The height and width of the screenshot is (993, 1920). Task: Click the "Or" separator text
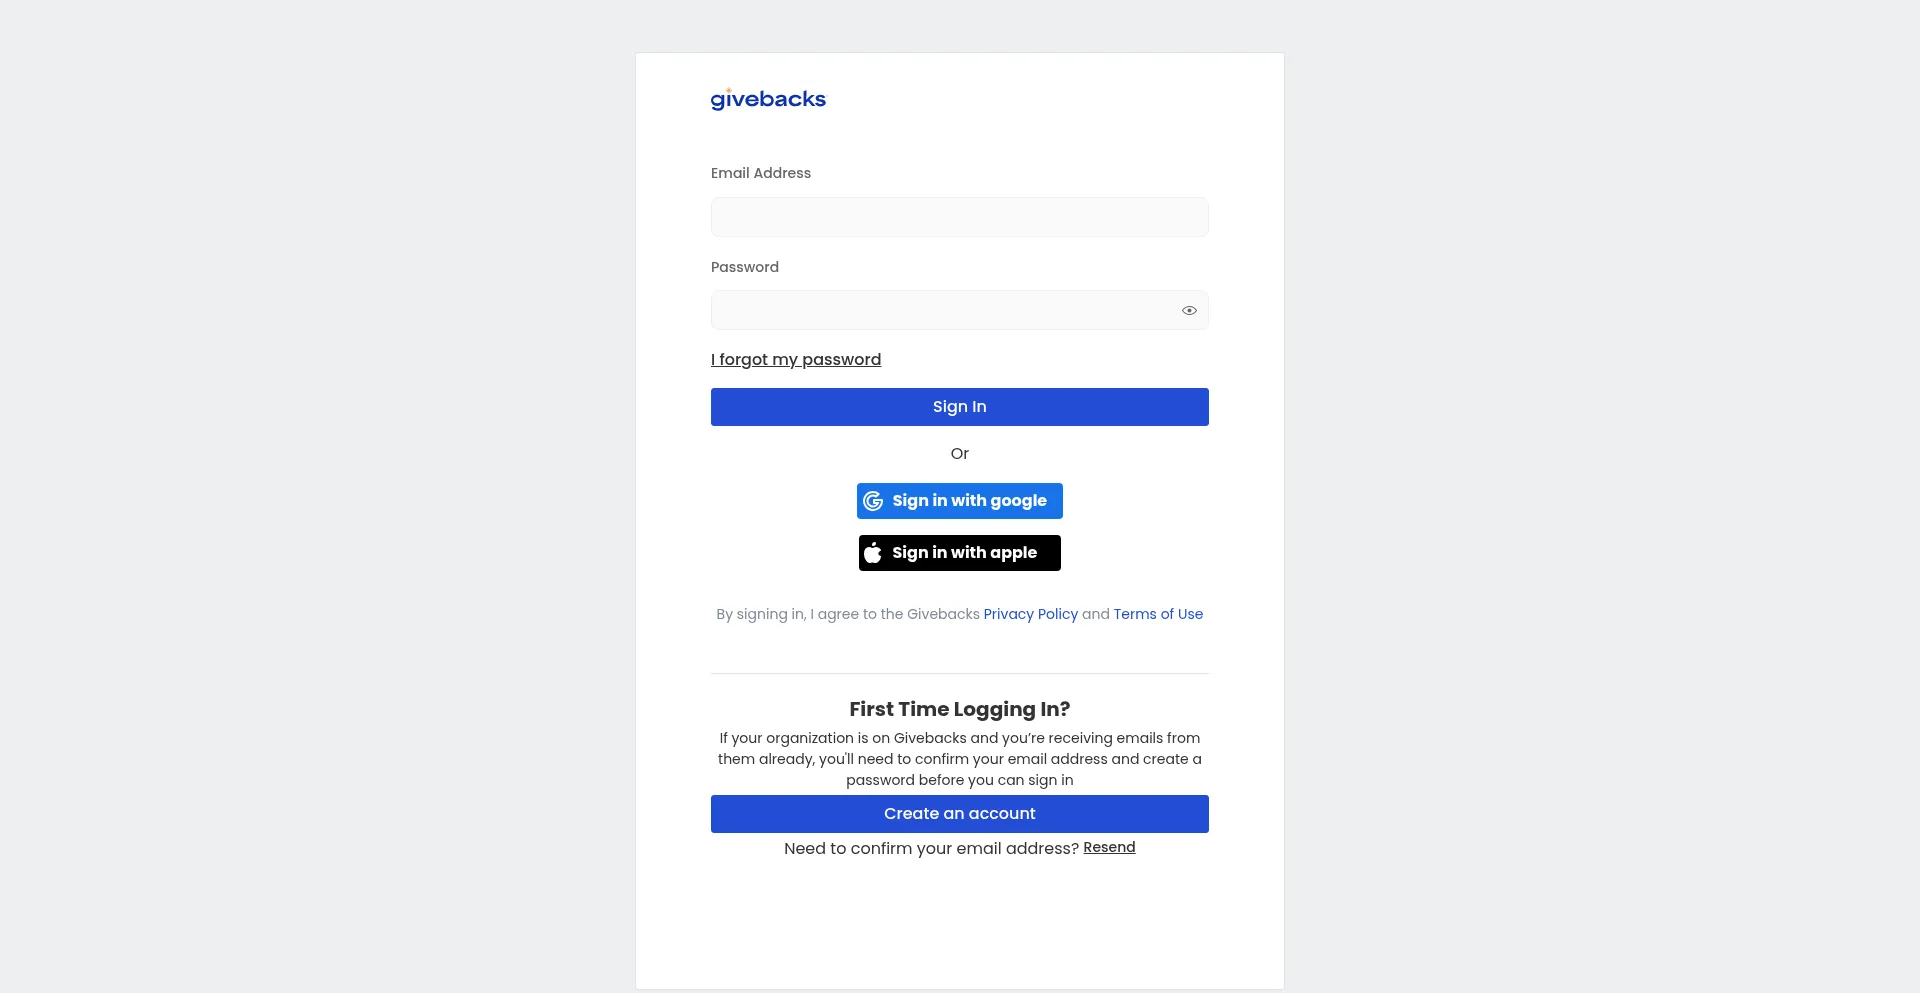coord(959,454)
